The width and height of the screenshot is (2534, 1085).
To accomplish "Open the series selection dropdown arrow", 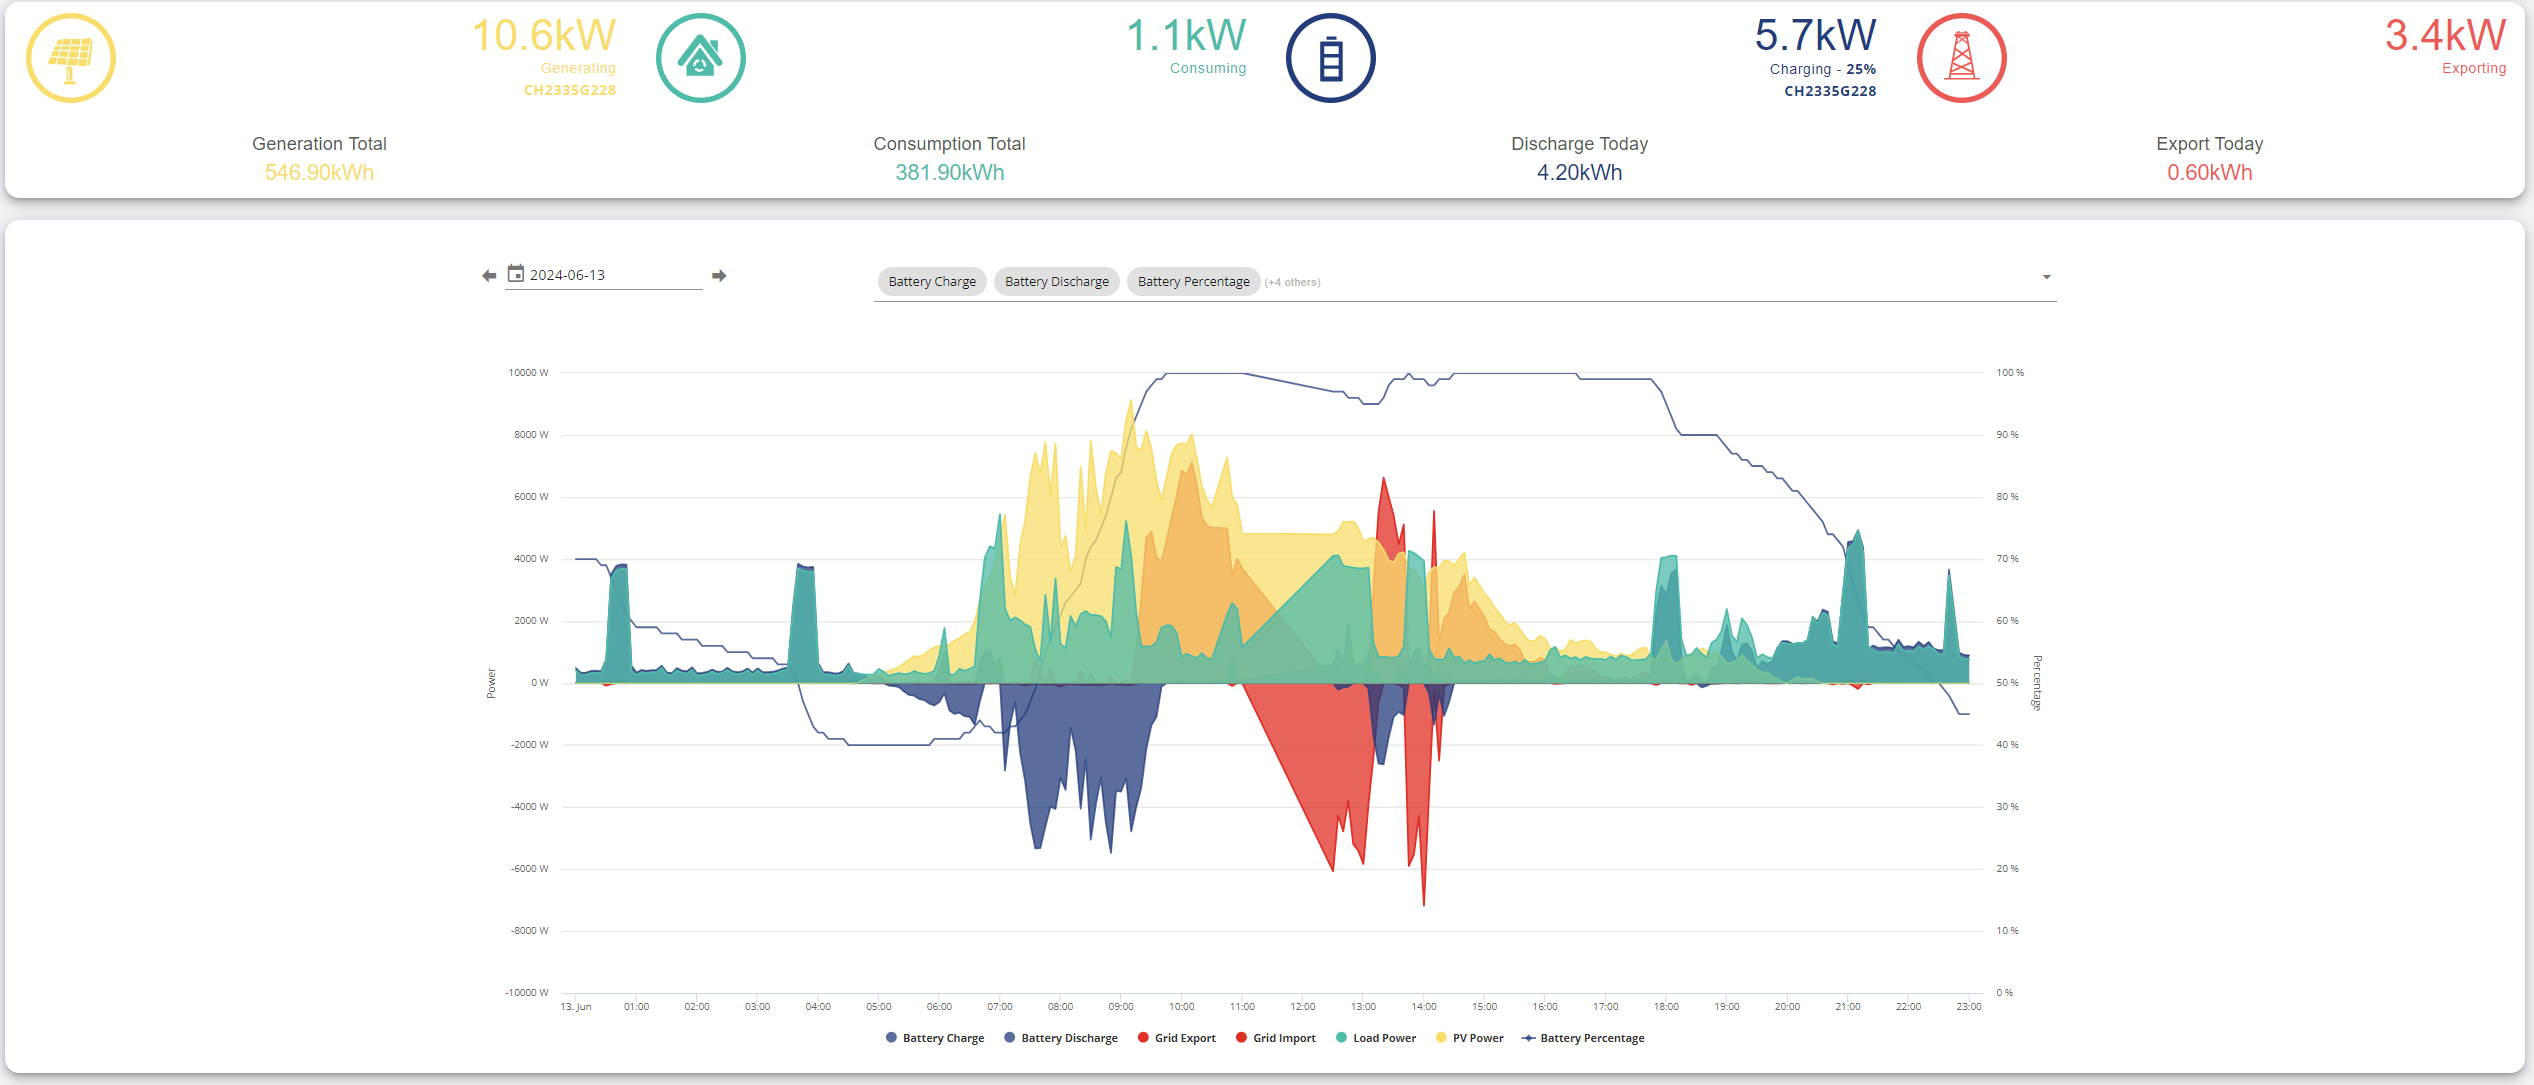I will 2047,277.
